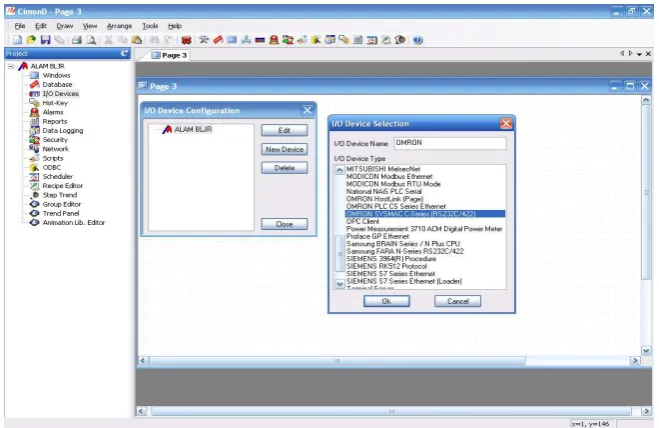Open the Draw menu

pos(65,26)
